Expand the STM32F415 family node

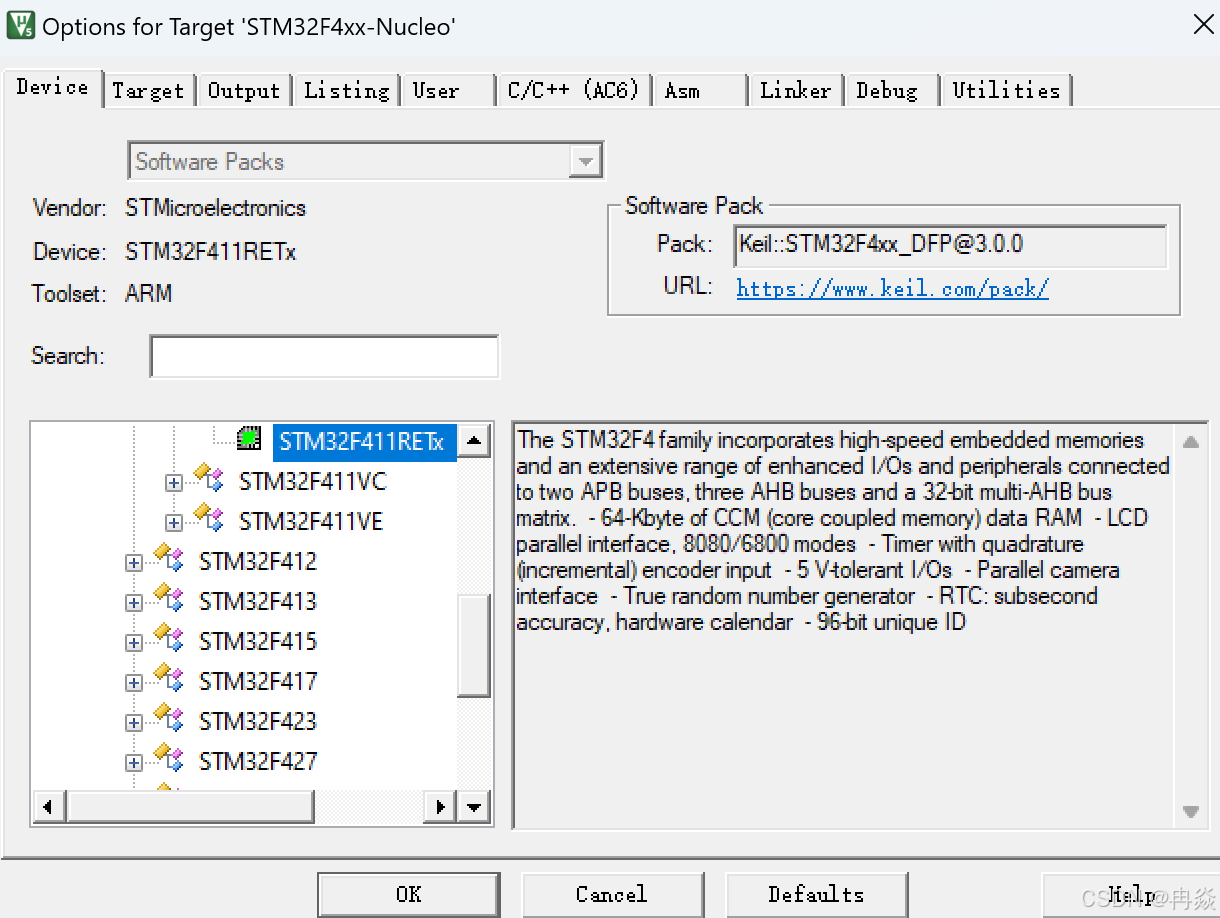pos(134,643)
